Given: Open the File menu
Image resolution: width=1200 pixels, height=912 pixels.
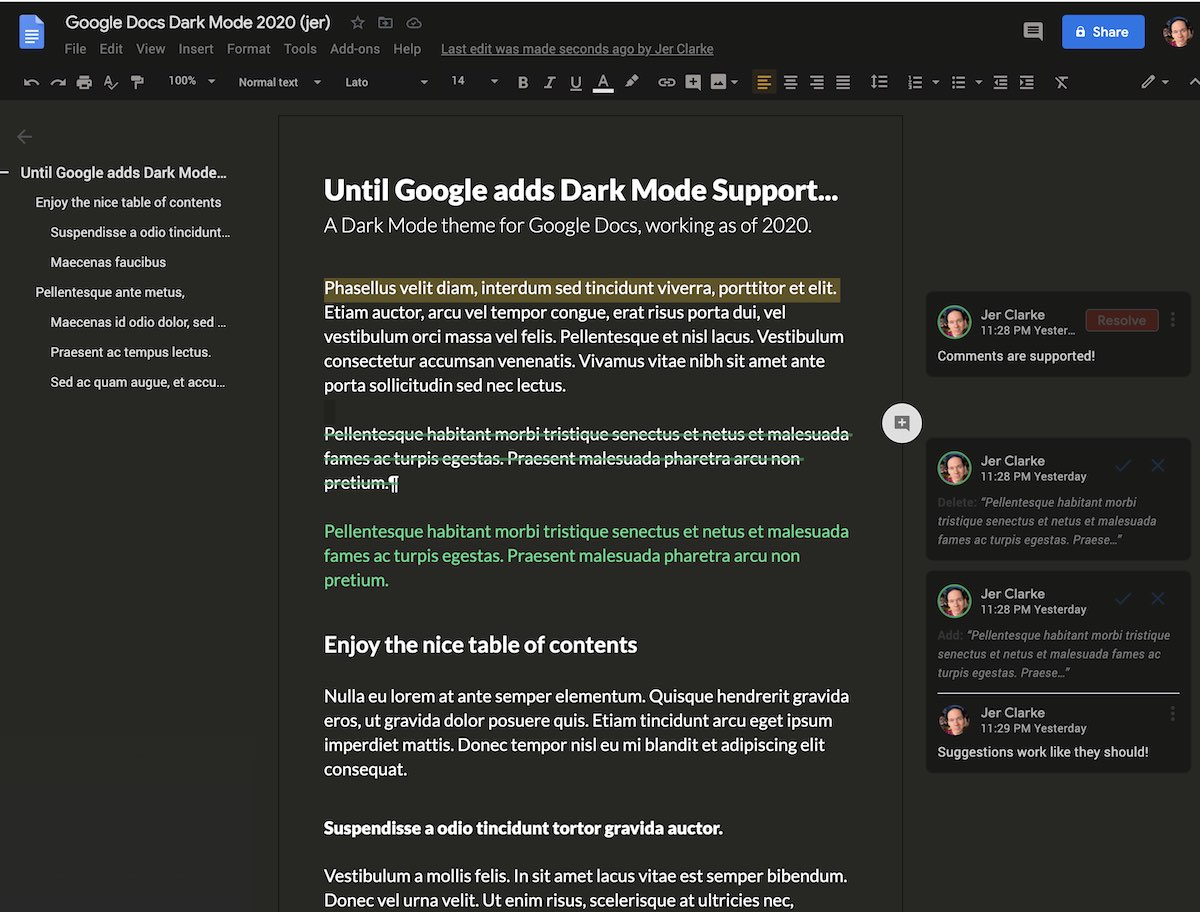Looking at the screenshot, I should click(75, 49).
